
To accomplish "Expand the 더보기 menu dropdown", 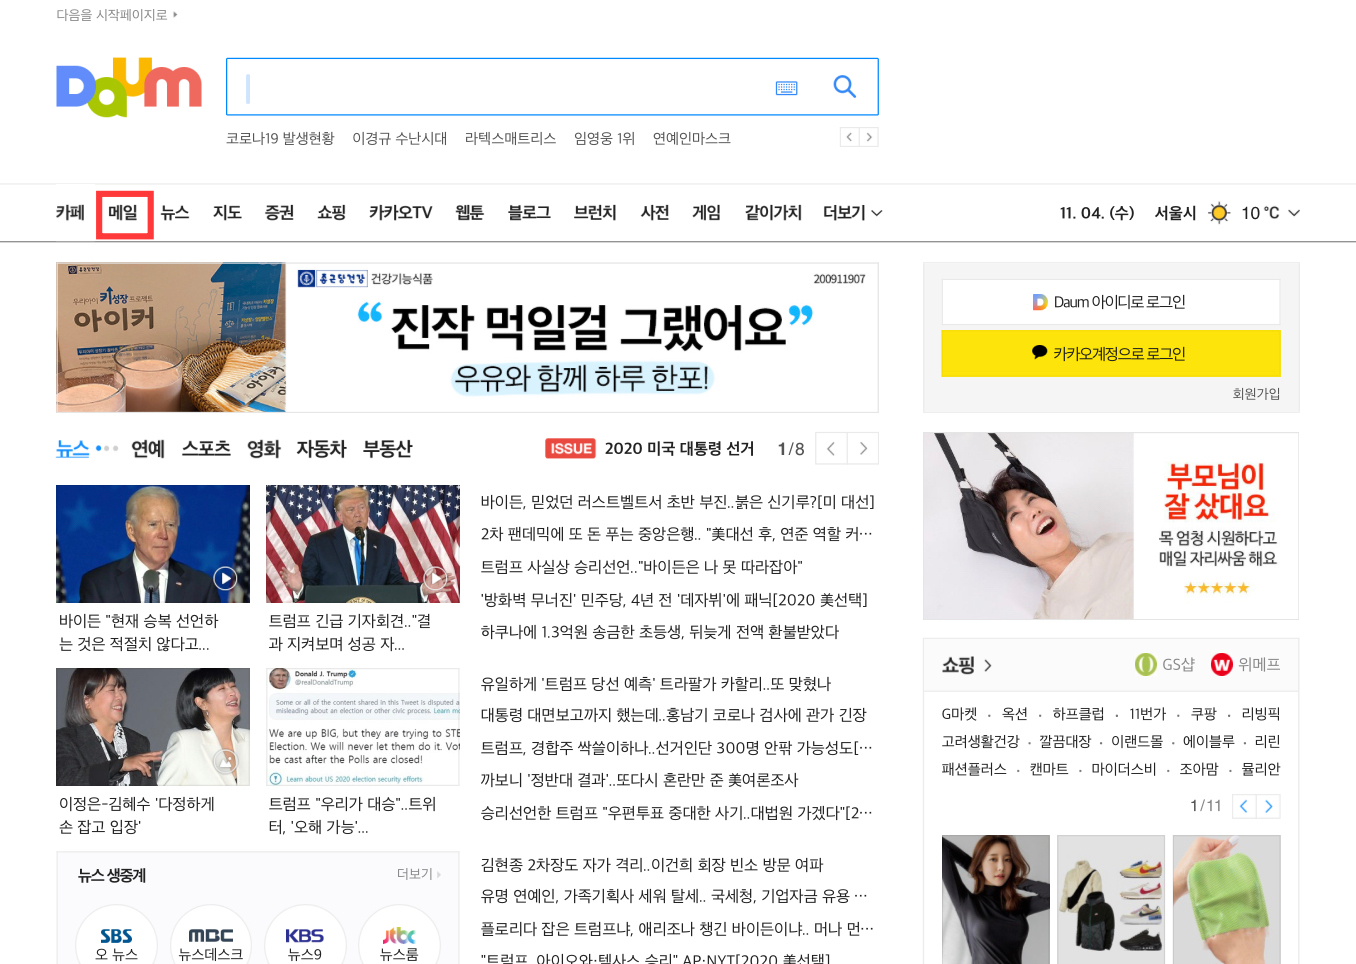I will pos(852,213).
